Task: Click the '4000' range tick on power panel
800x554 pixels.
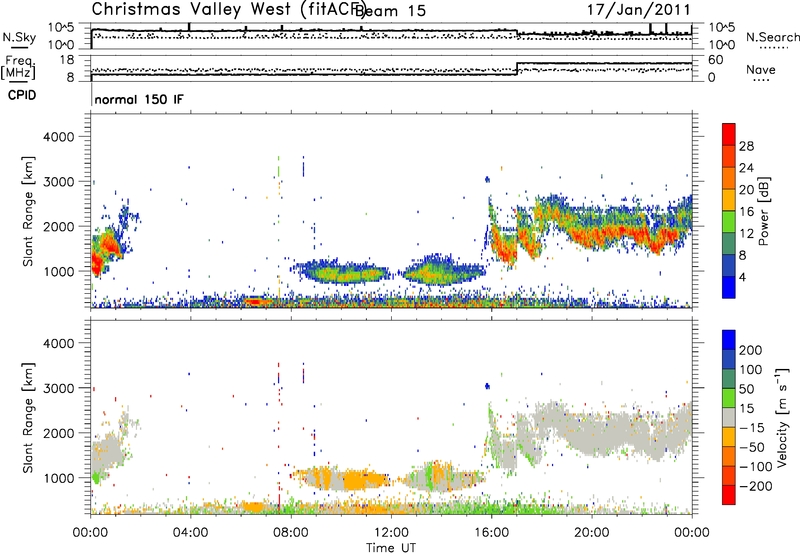Action: [x=58, y=137]
